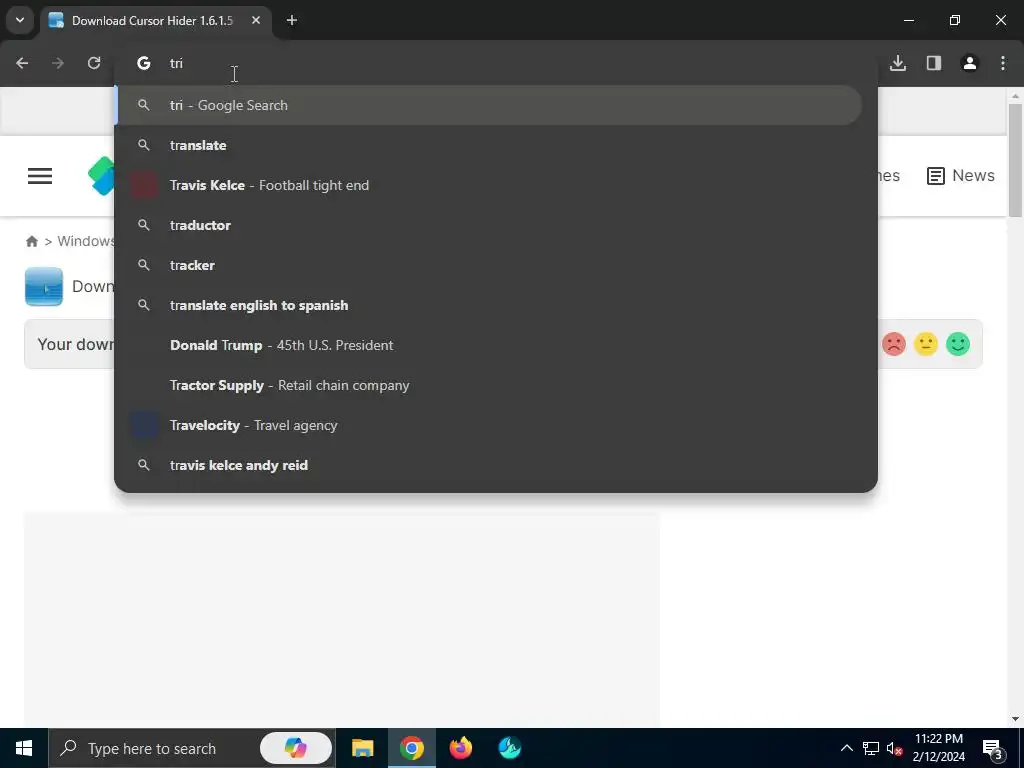Click the Chrome taskbar icon
Screen dimensions: 1024x768
click(x=411, y=748)
